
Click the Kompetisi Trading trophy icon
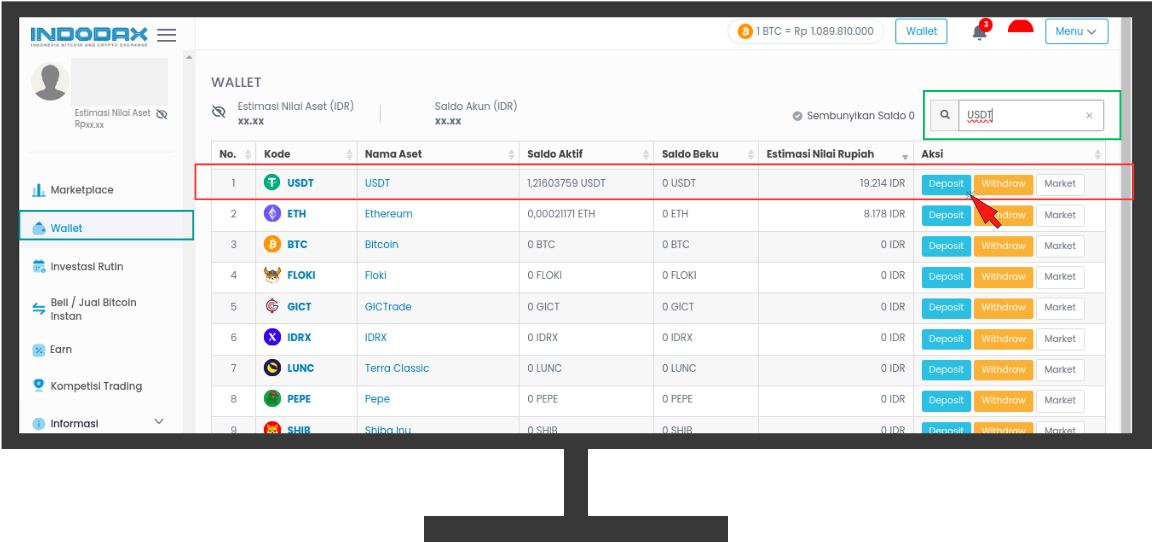pyautogui.click(x=39, y=385)
